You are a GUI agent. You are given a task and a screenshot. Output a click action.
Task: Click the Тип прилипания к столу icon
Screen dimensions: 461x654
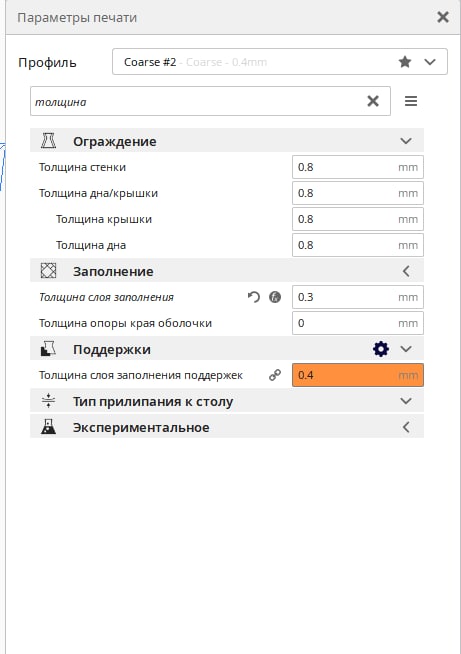pyautogui.click(x=48, y=401)
